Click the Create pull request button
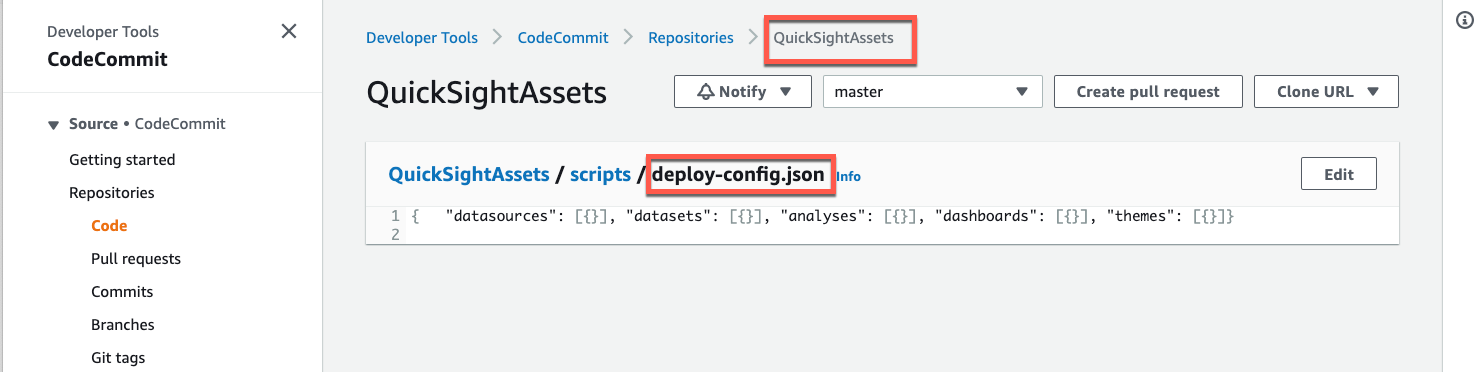Viewport: 1483px width, 372px height. click(1148, 91)
